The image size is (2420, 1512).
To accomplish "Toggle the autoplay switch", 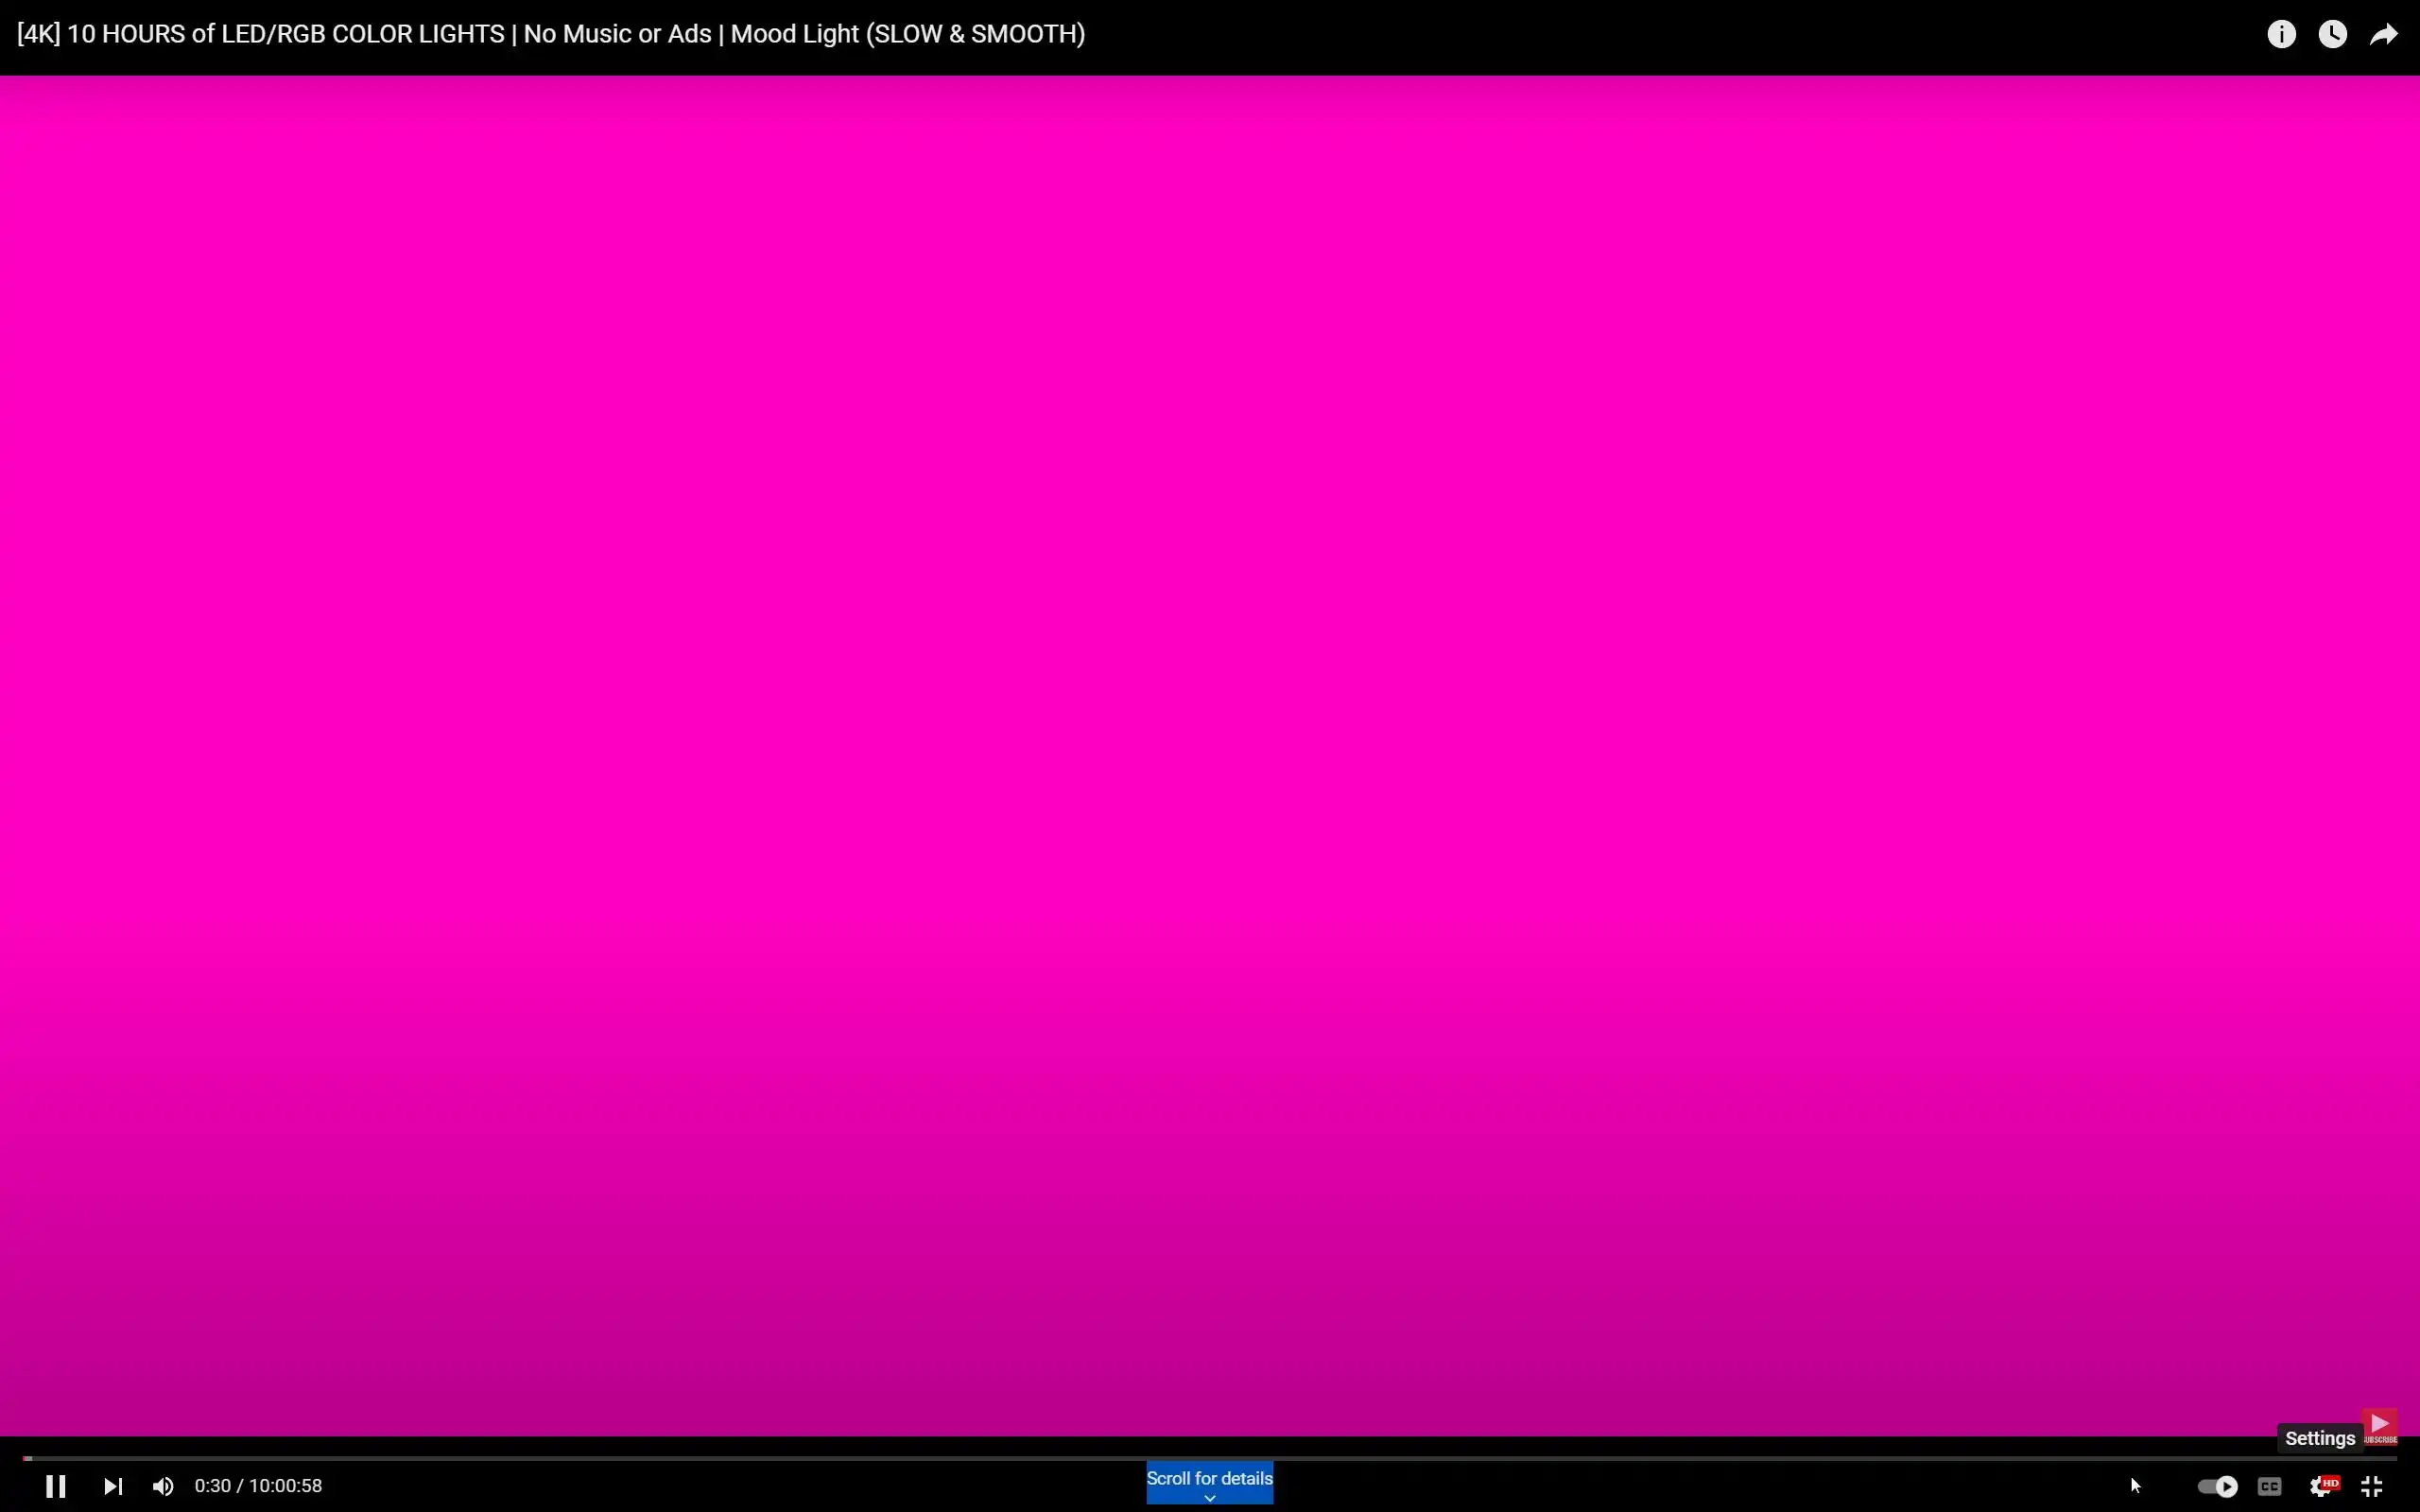I will [2217, 1486].
